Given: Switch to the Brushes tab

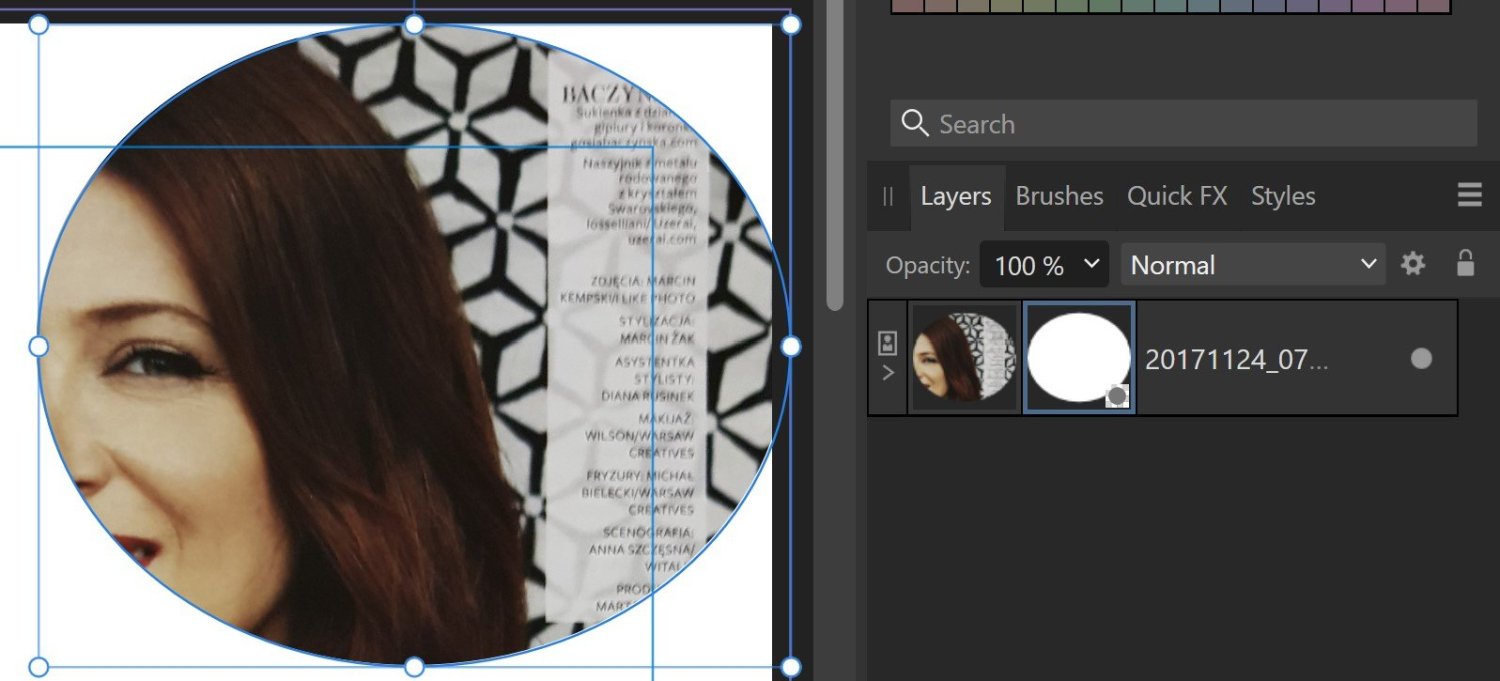Looking at the screenshot, I should 1059,196.
